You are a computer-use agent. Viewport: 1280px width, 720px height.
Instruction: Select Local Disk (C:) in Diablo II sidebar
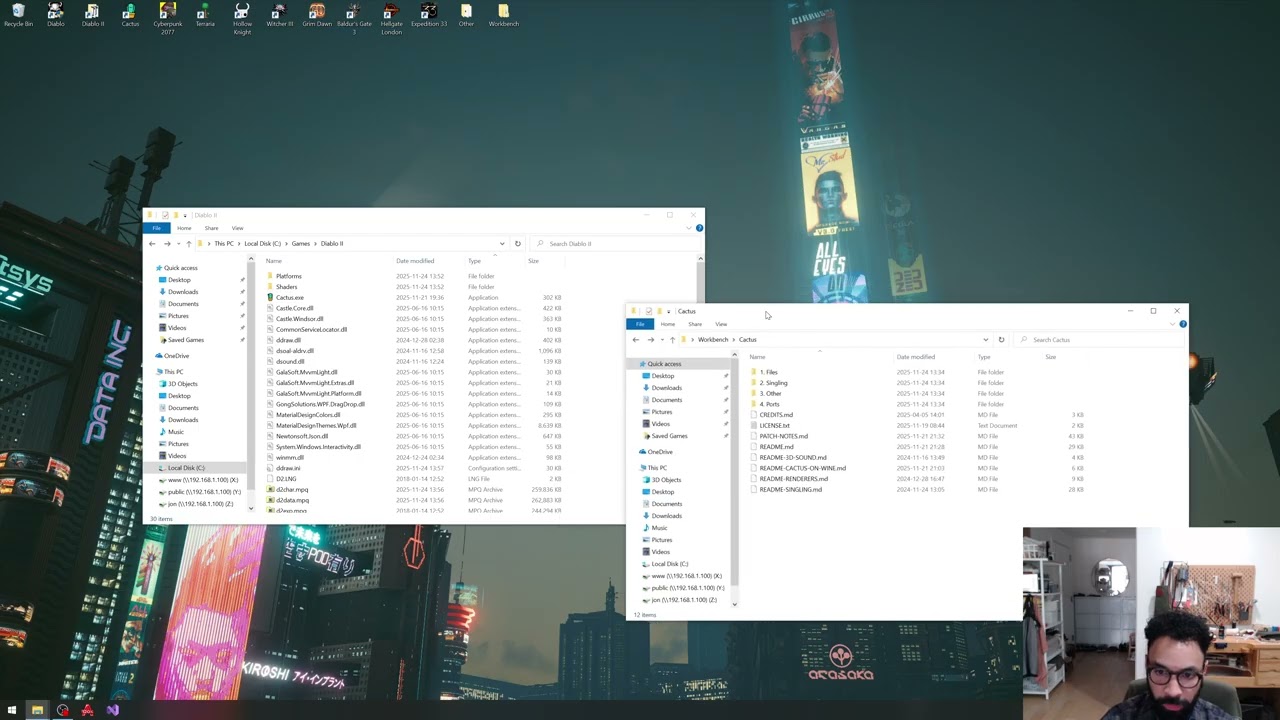(x=186, y=468)
